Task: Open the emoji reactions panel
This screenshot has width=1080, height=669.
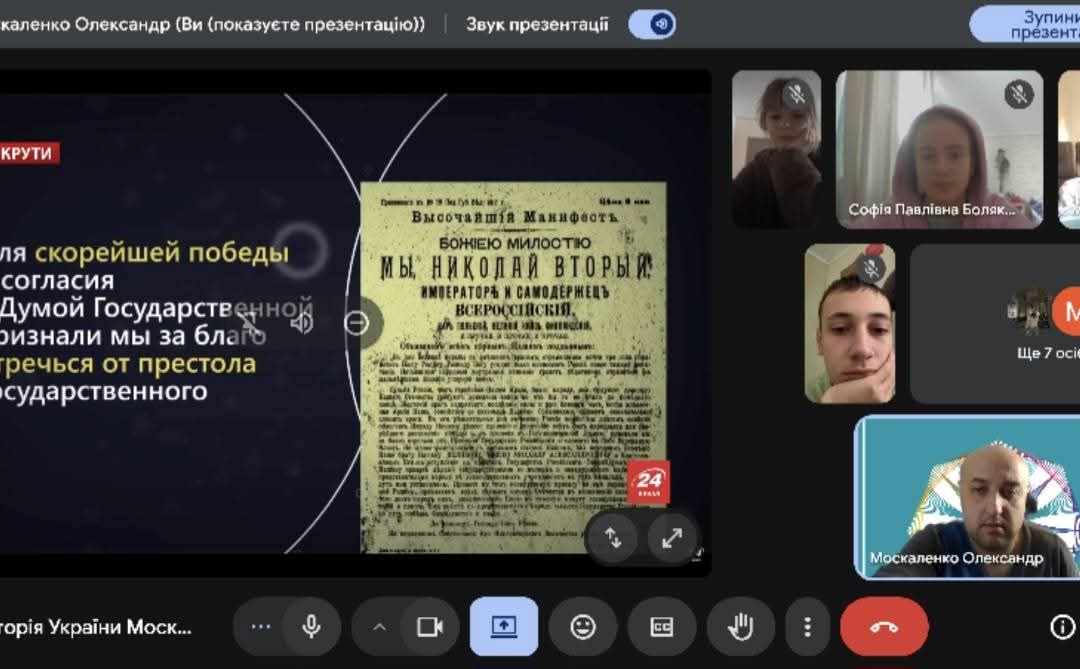Action: [583, 626]
